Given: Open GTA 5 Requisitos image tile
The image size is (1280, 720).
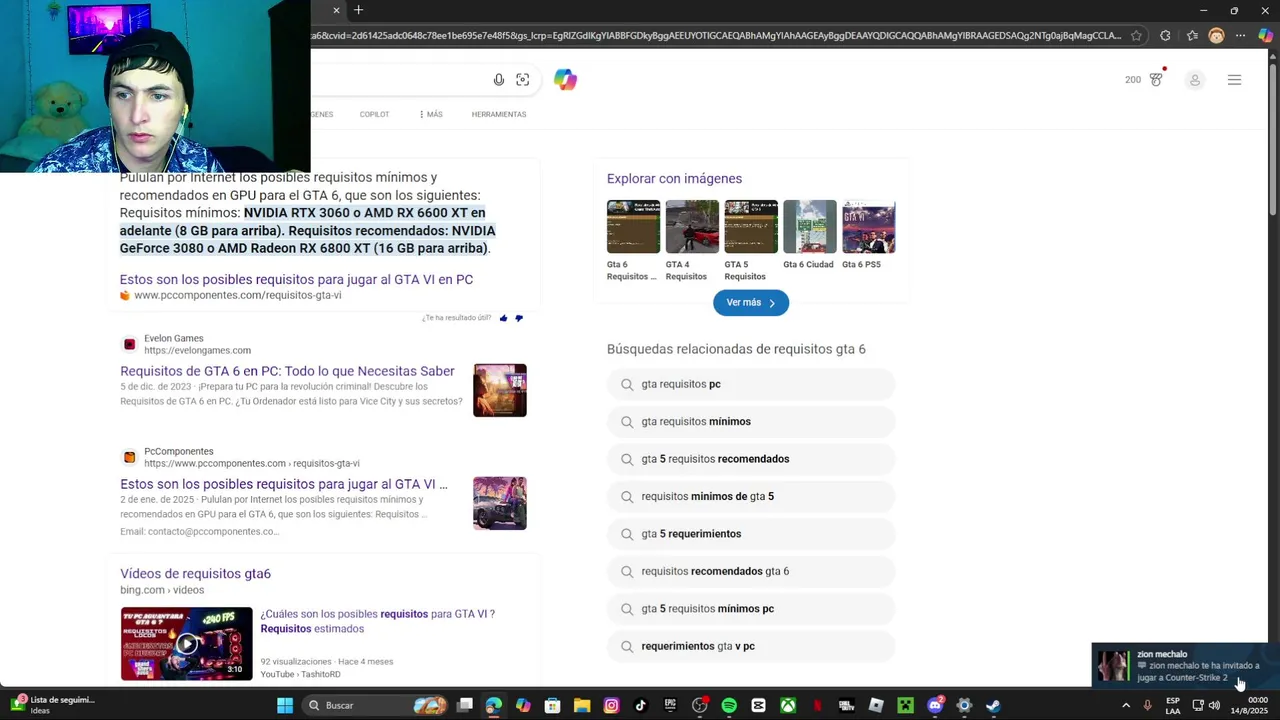Looking at the screenshot, I should coord(751,241).
